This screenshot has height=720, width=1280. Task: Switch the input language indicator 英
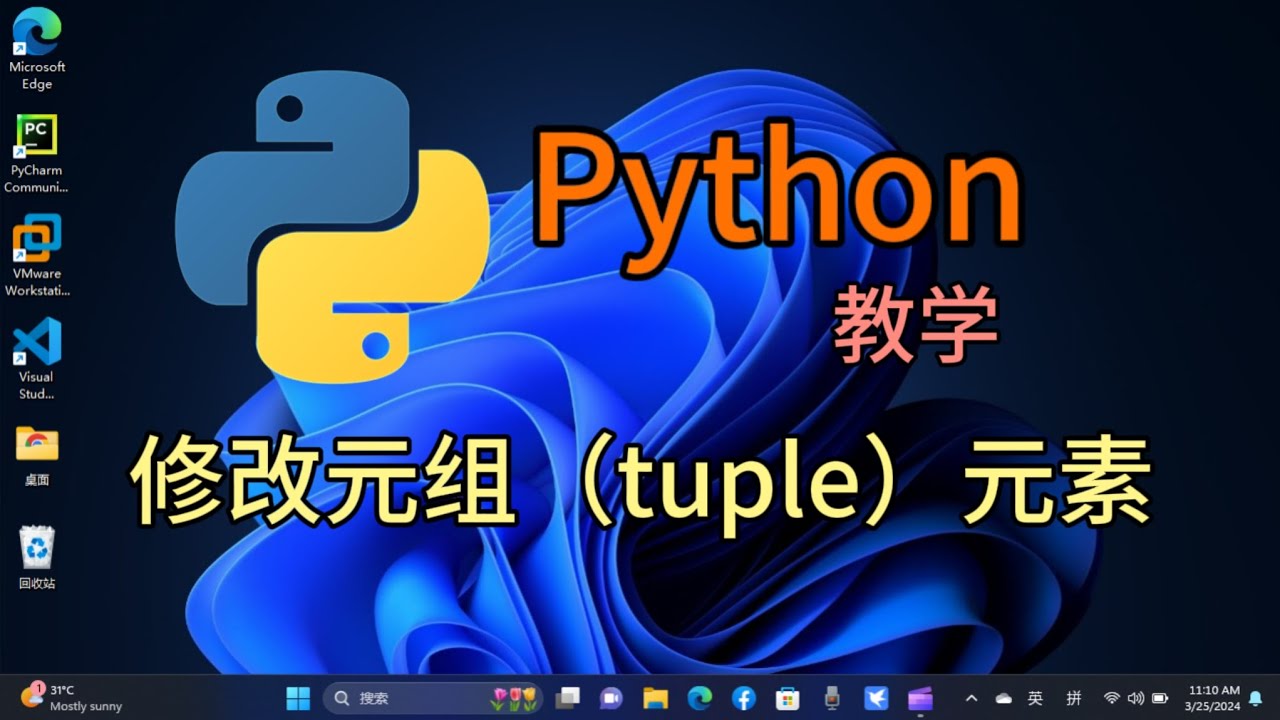coord(1036,698)
